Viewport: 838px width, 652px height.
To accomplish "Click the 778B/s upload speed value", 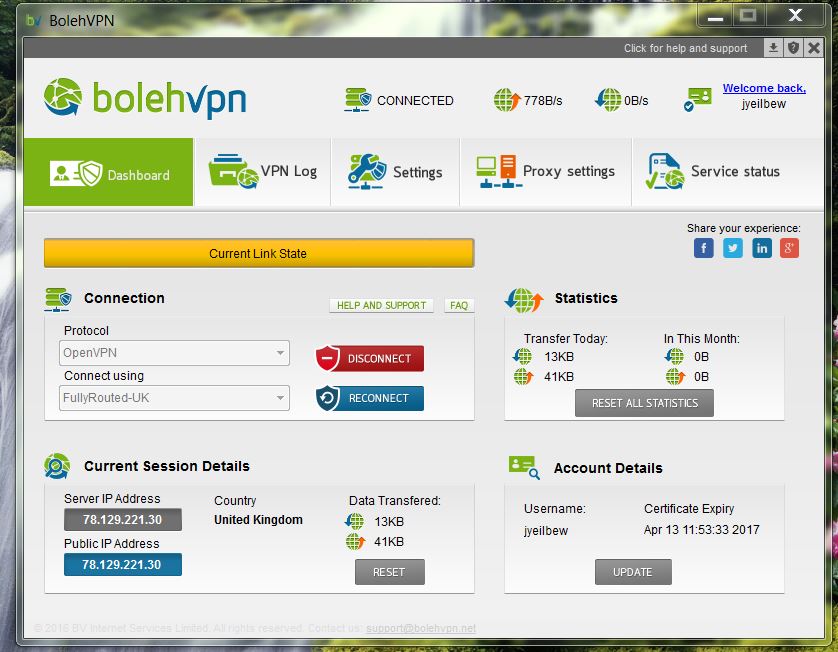I will [542, 100].
